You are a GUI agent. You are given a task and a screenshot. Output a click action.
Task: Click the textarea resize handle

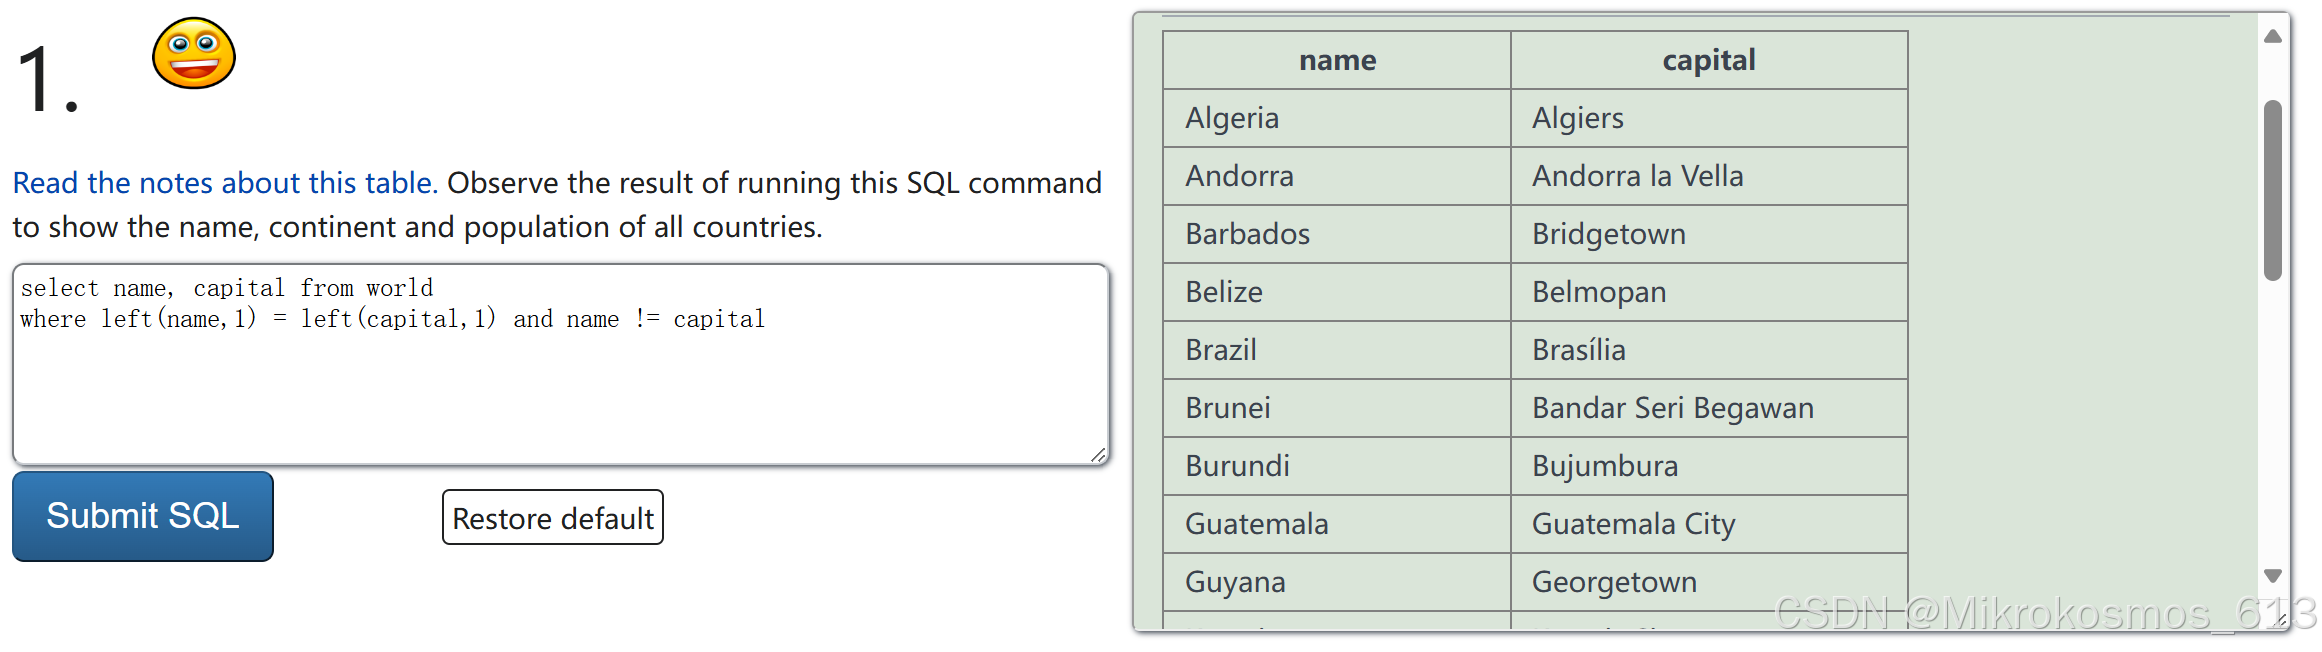pyautogui.click(x=1098, y=453)
